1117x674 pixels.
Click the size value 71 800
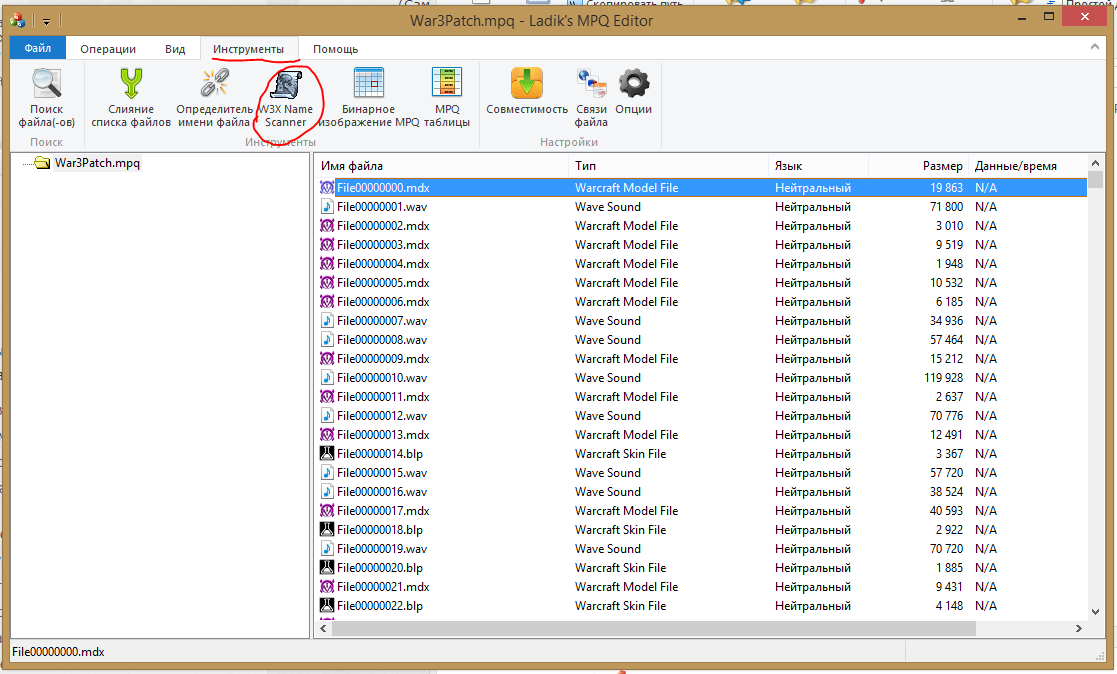[x=946, y=207]
